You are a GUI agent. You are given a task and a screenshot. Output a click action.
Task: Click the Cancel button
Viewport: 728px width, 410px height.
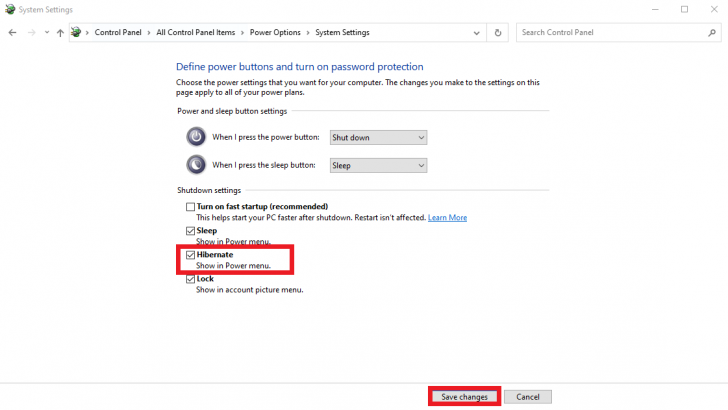point(528,397)
